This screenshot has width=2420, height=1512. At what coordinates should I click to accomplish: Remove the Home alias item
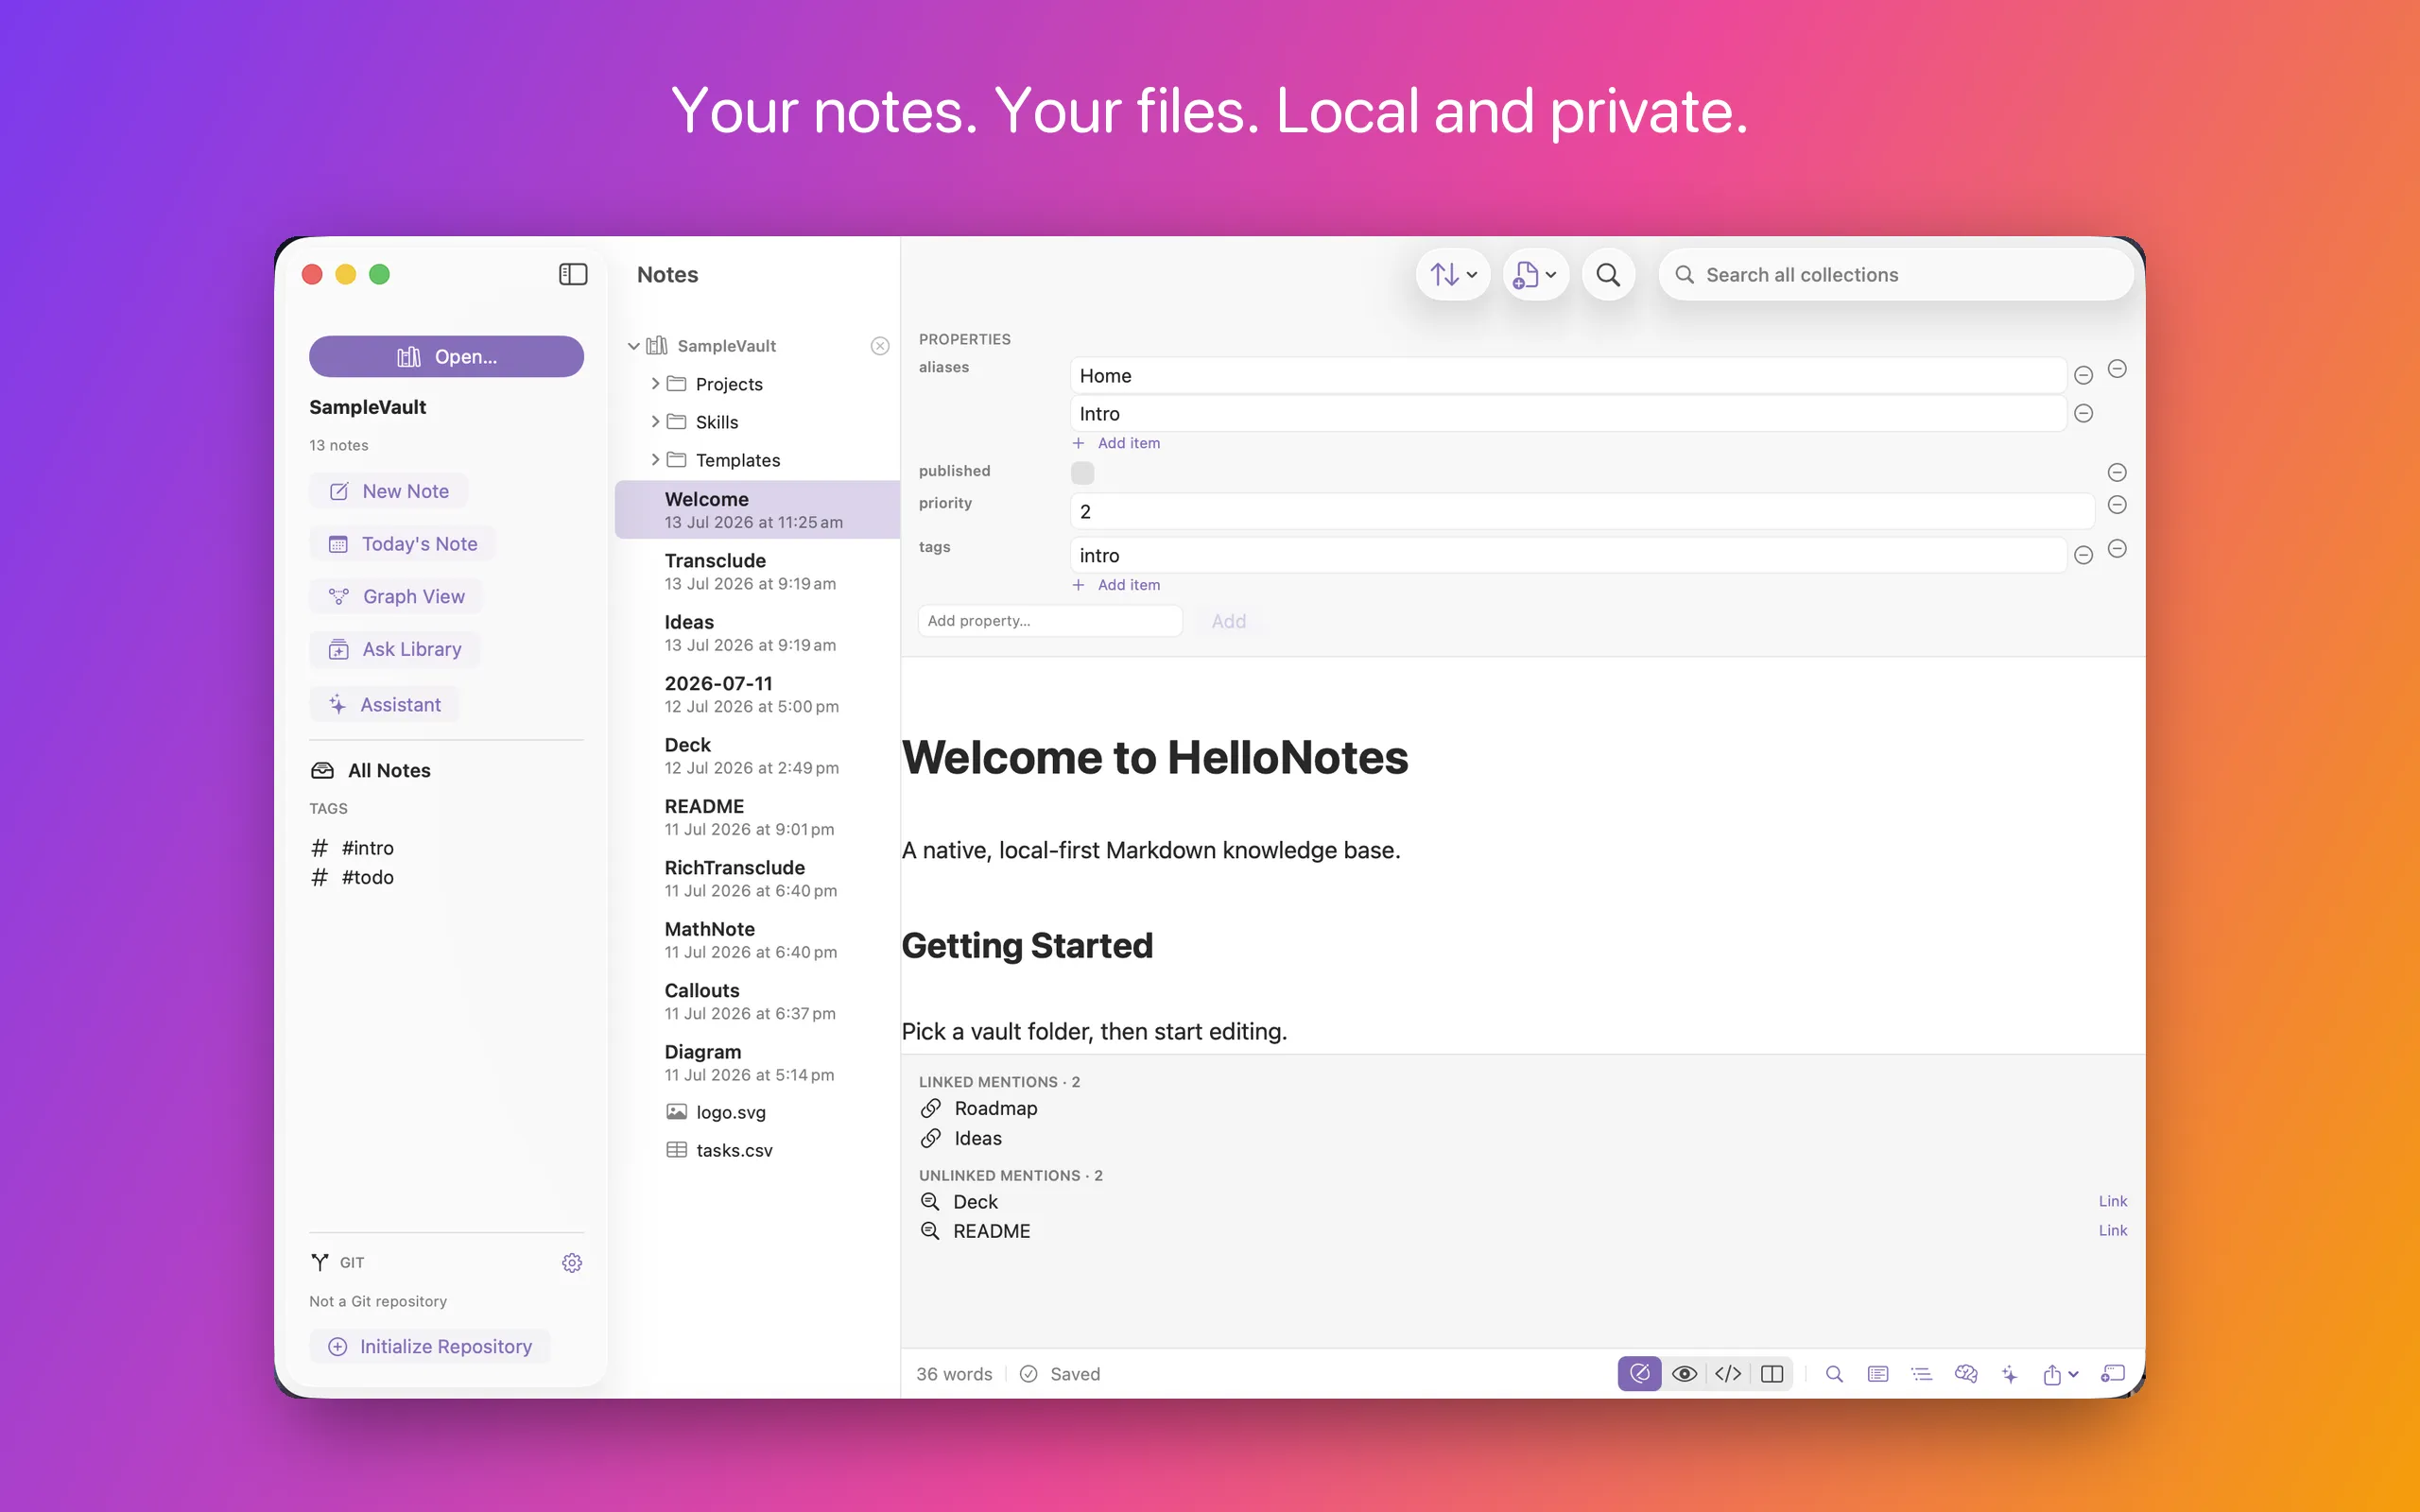[x=2084, y=376]
